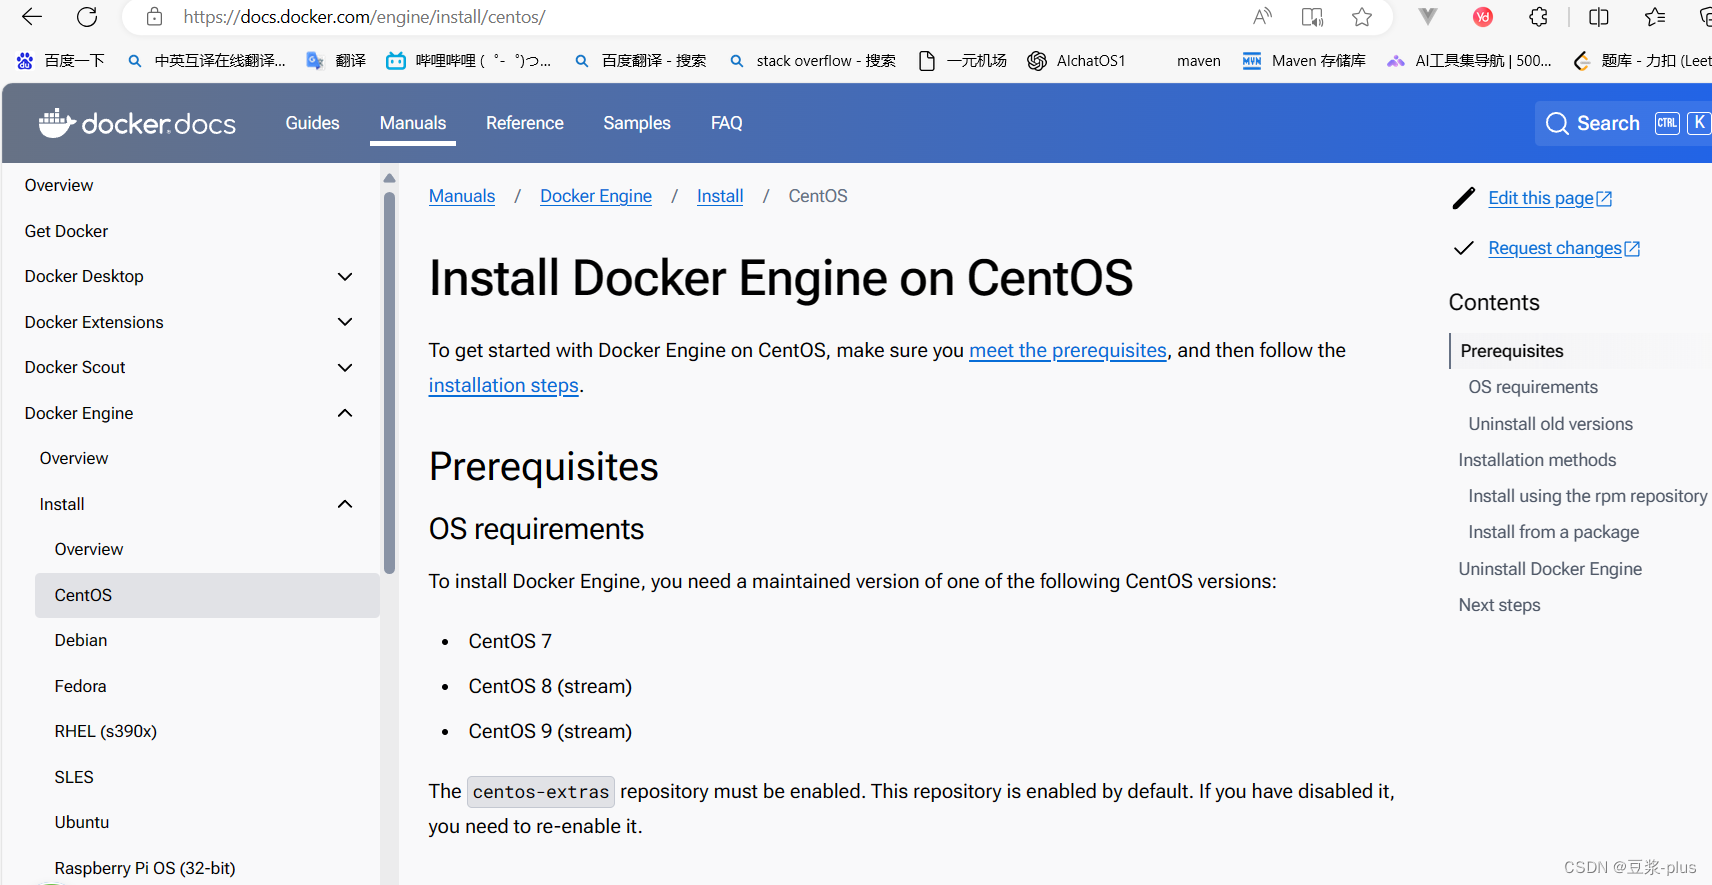The height and width of the screenshot is (885, 1712).
Task: Open 一元机场 bookmark
Action: click(x=962, y=61)
